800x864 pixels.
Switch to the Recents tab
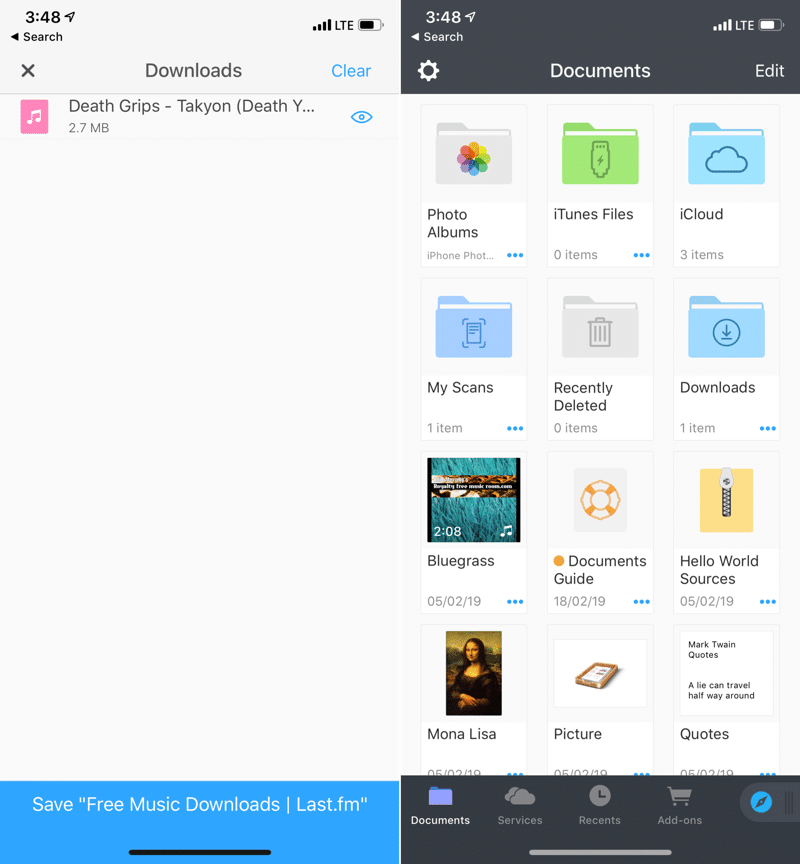click(600, 805)
